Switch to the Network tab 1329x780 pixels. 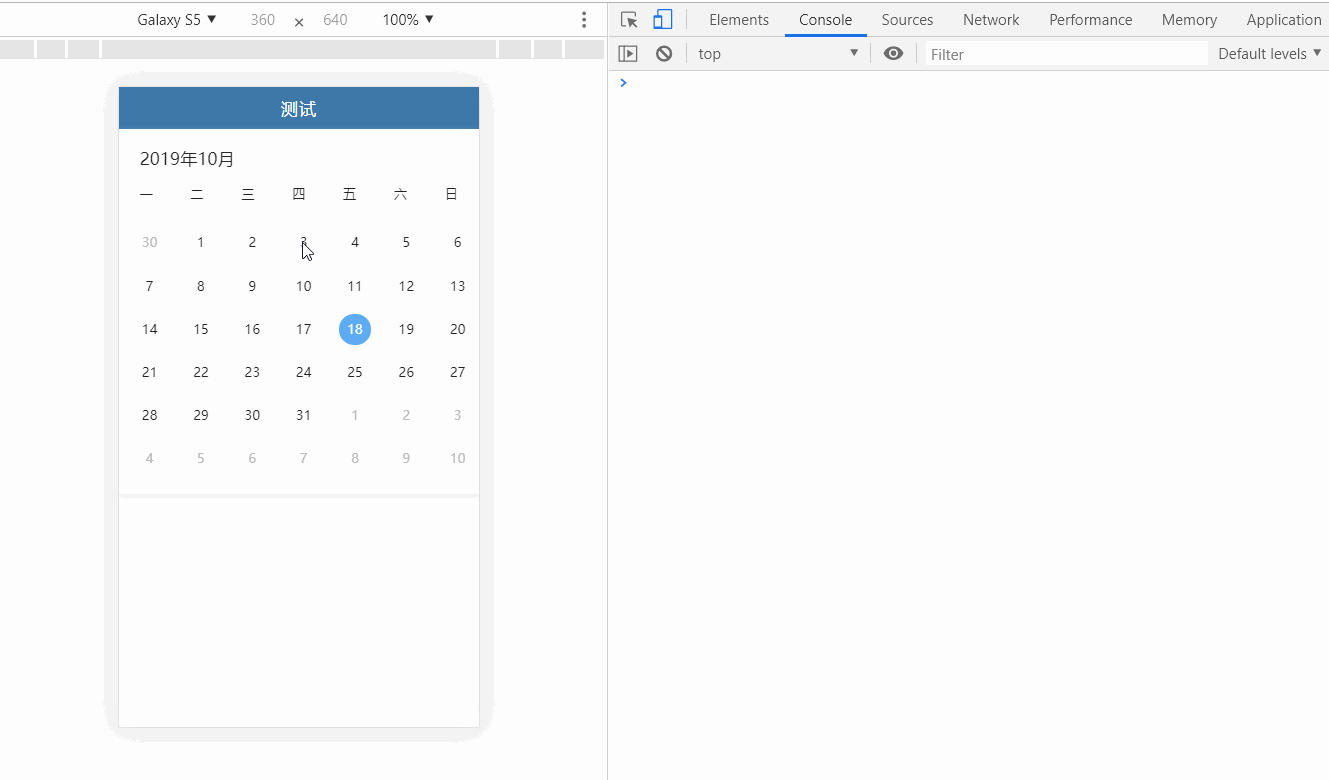tap(991, 20)
